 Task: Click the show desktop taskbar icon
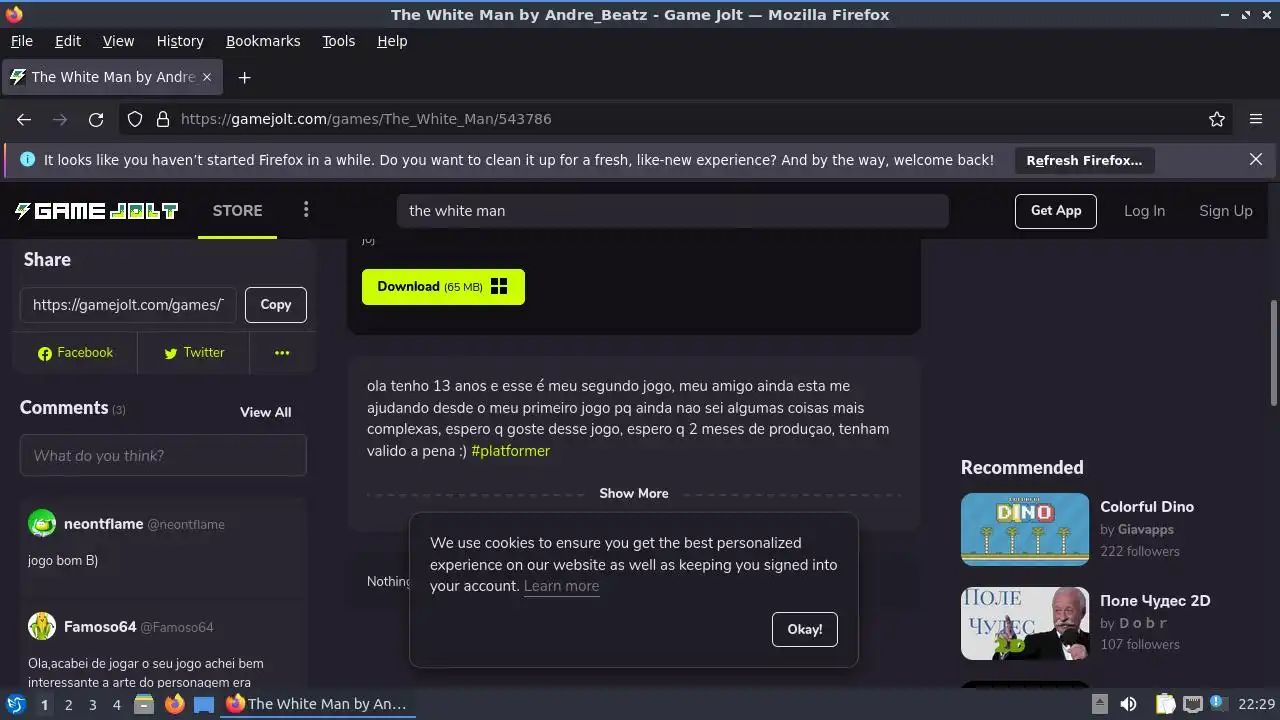point(204,704)
